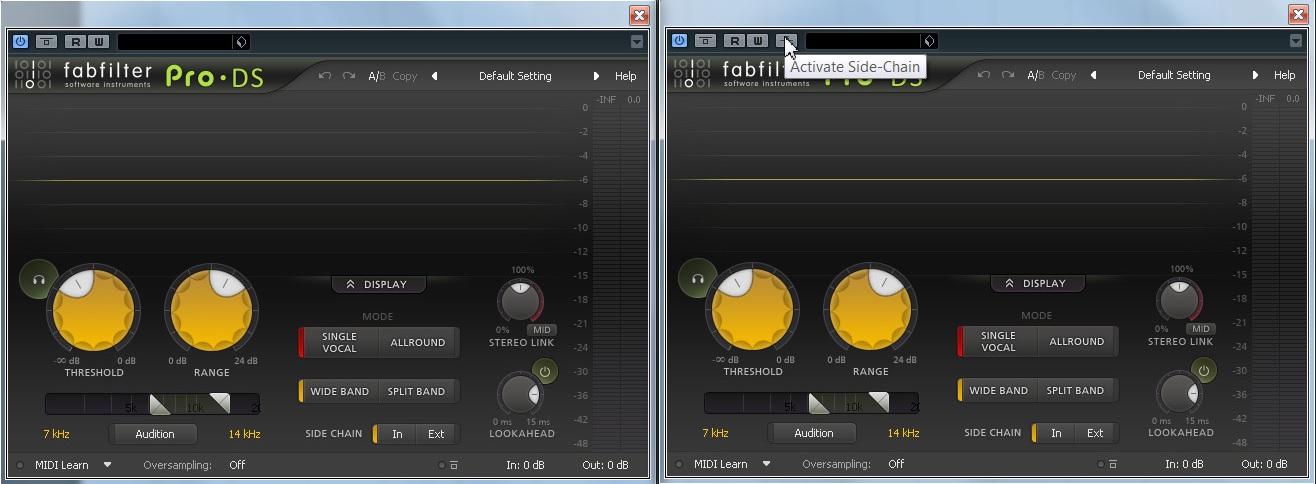Image resolution: width=1316 pixels, height=484 pixels.
Task: Toggle plugin bypass power button in left window
Action: coord(20,42)
